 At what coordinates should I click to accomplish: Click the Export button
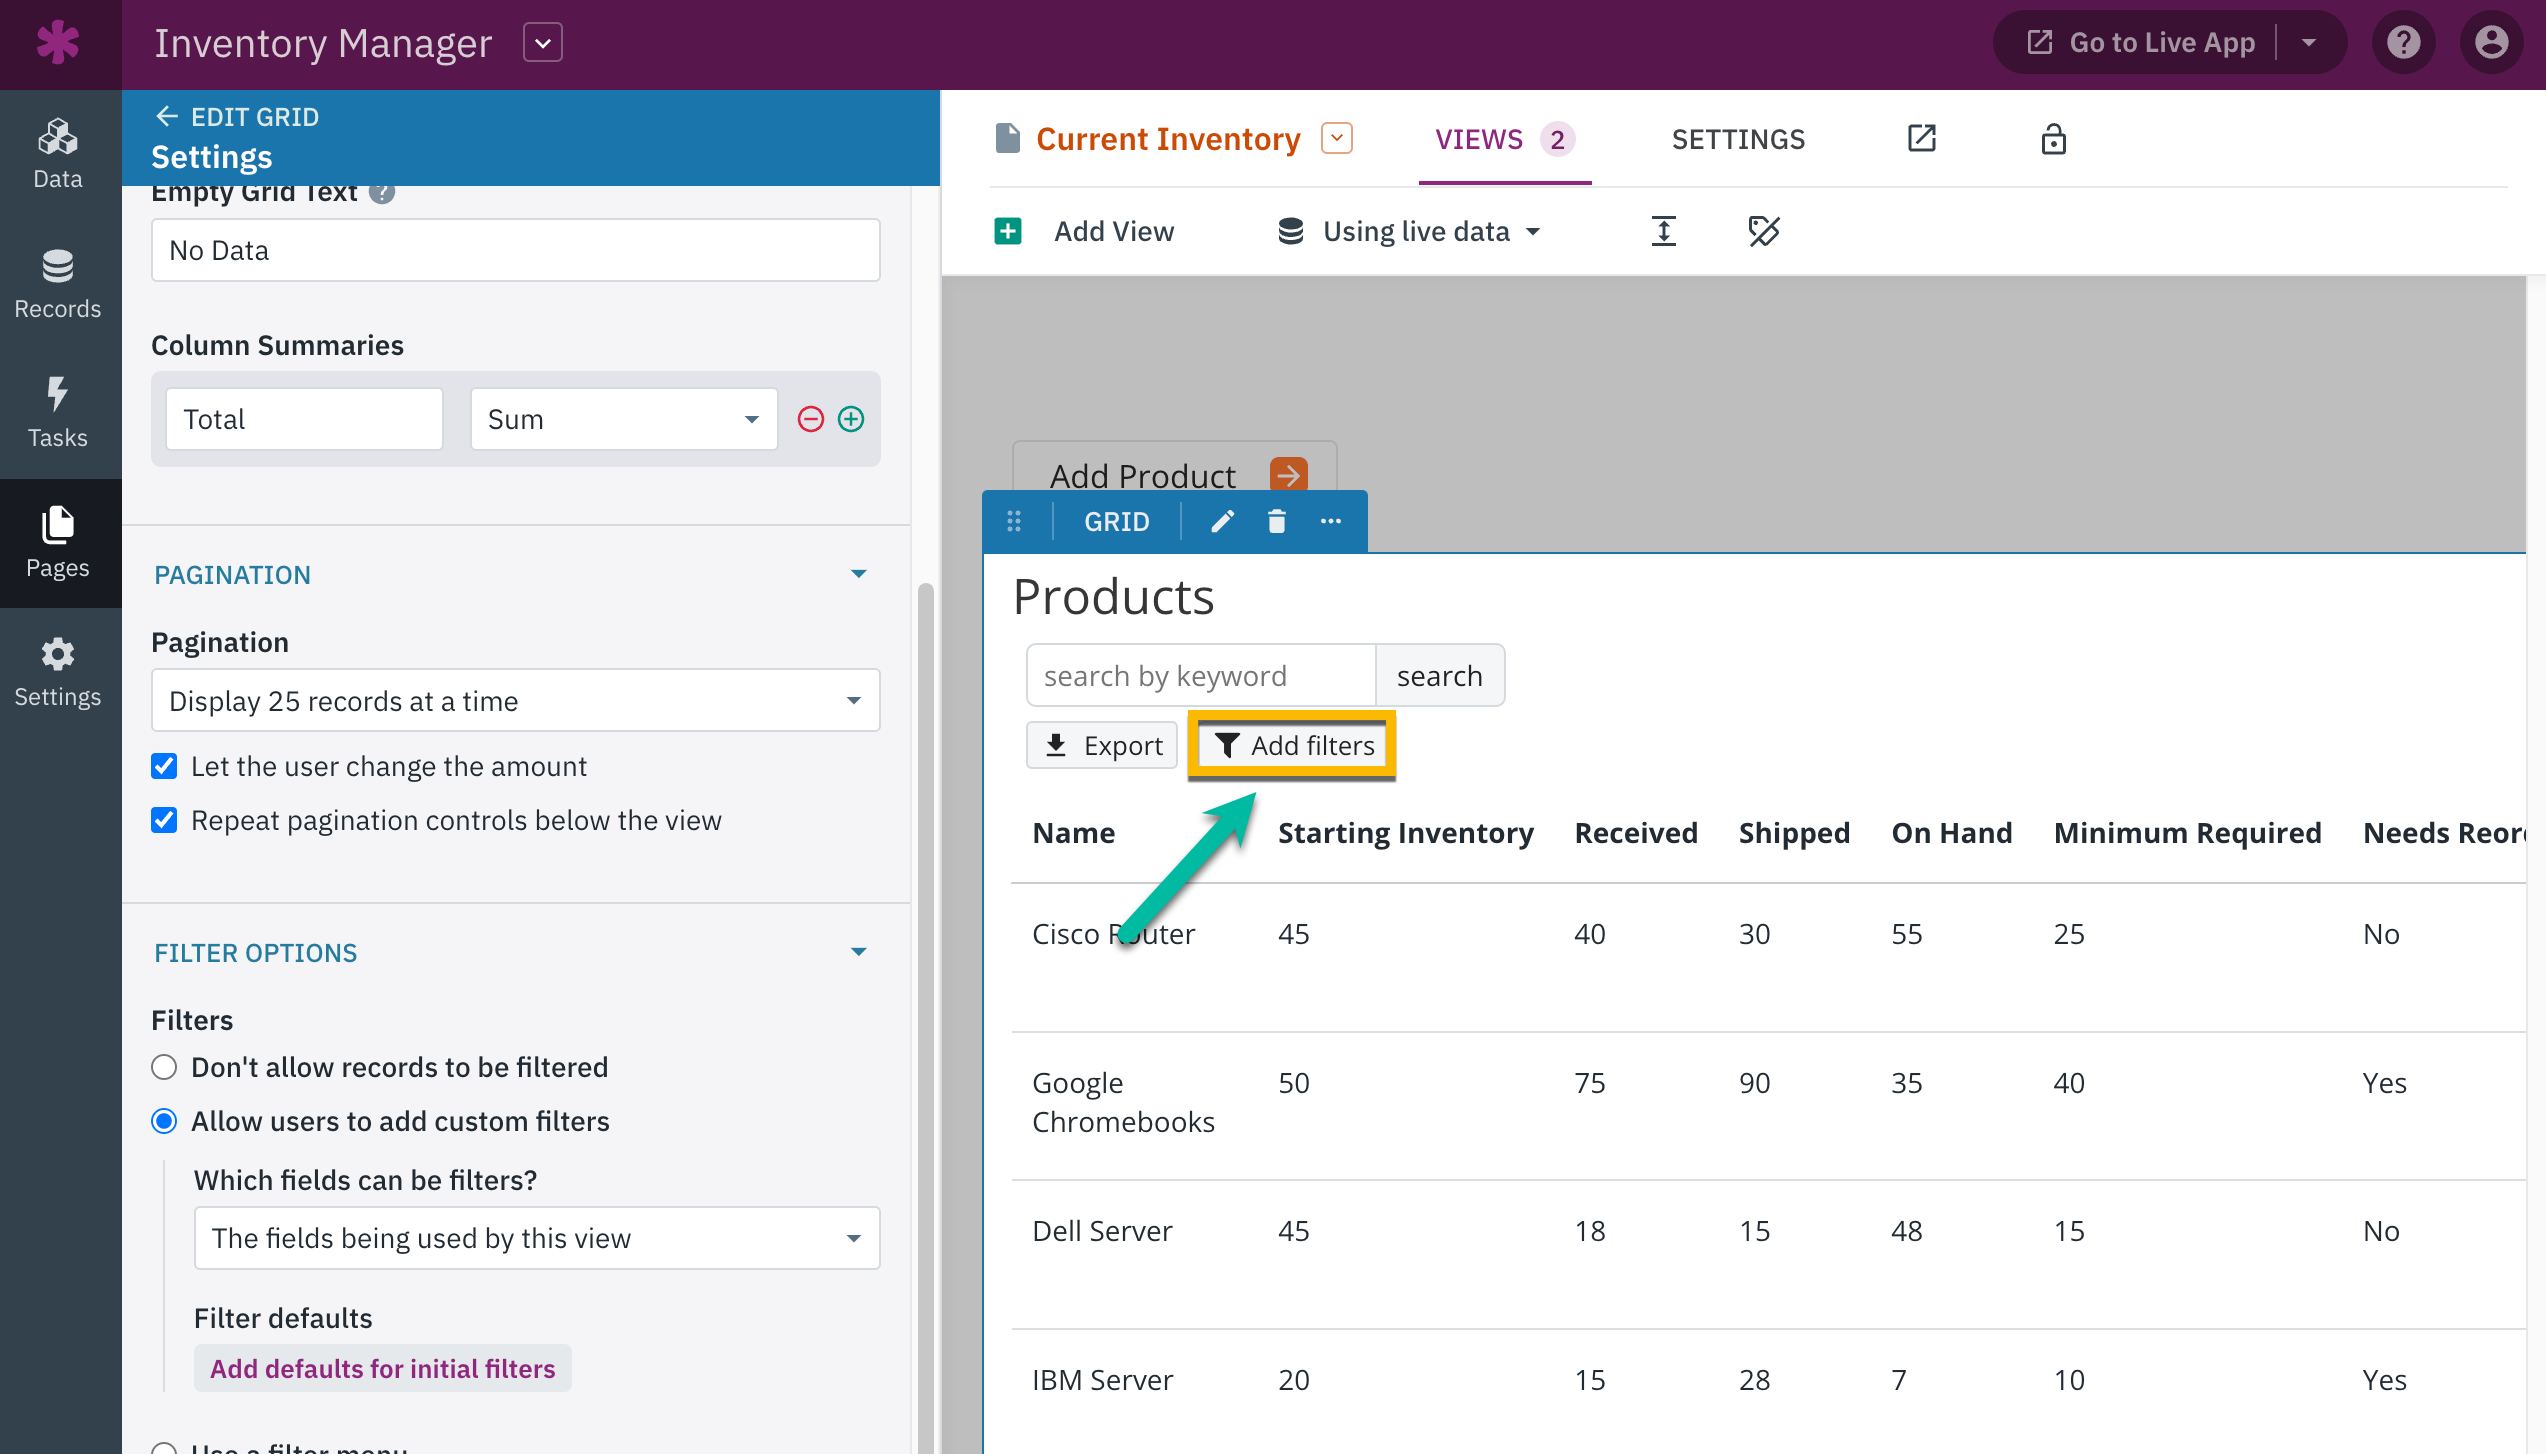pos(1102,746)
